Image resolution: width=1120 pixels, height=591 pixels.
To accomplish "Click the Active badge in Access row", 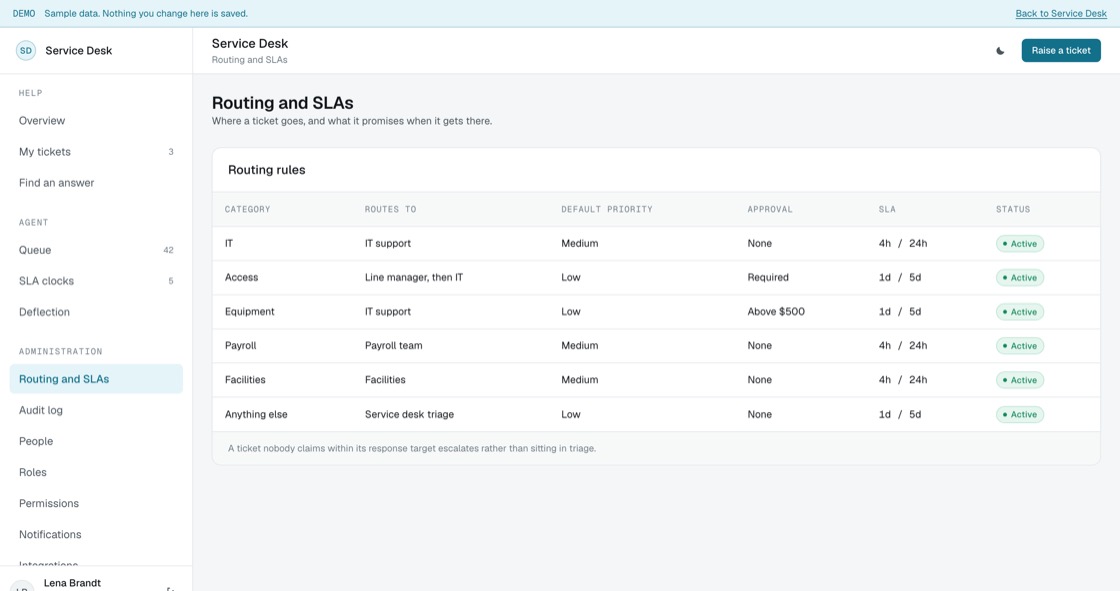I will point(1020,278).
